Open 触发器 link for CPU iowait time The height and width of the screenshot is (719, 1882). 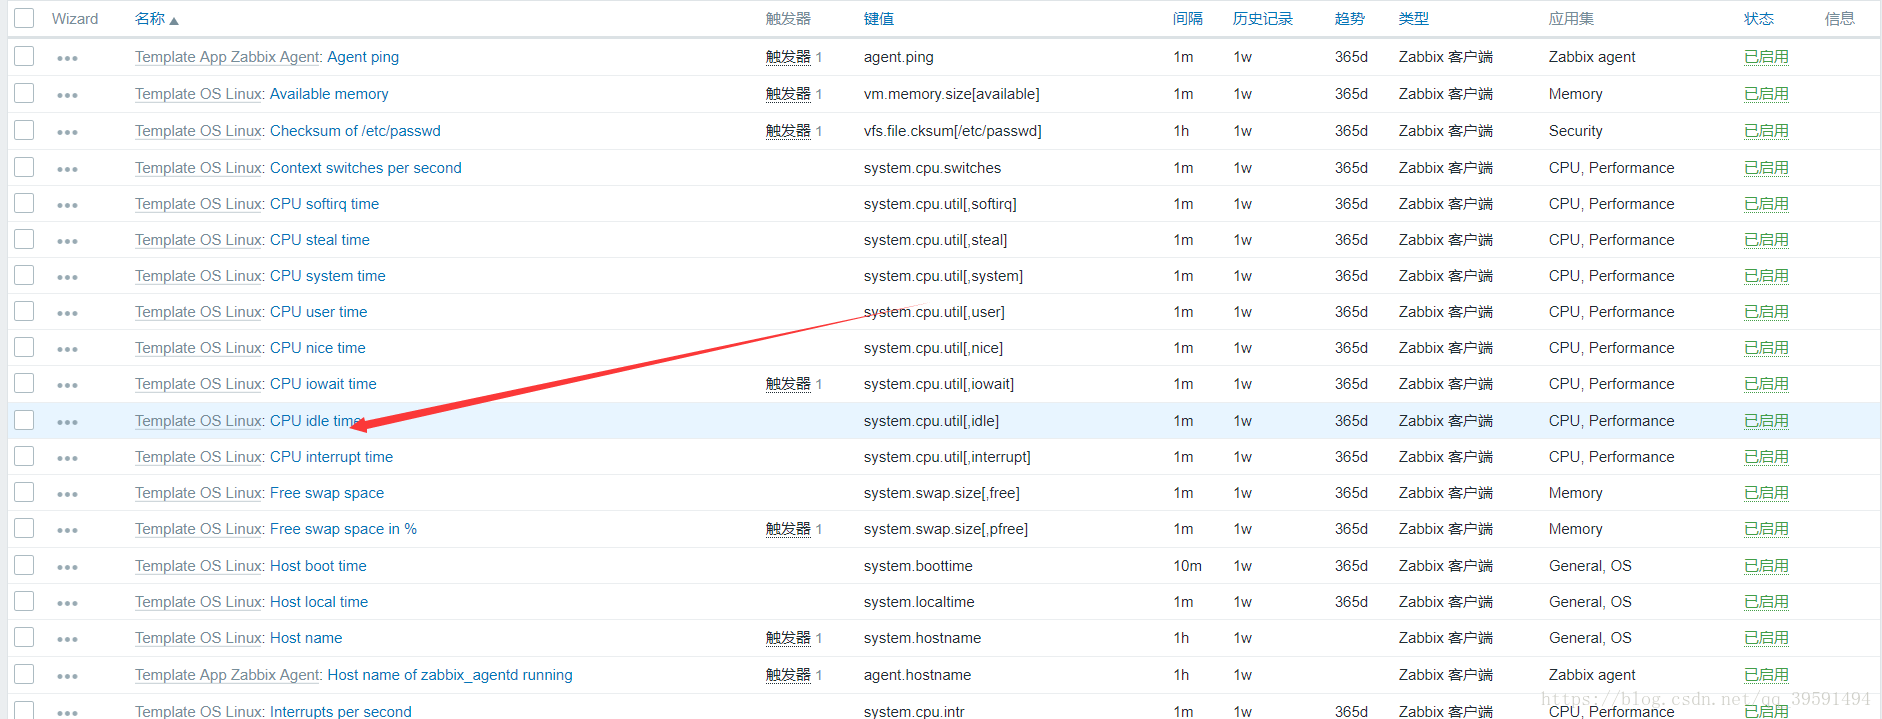click(788, 384)
